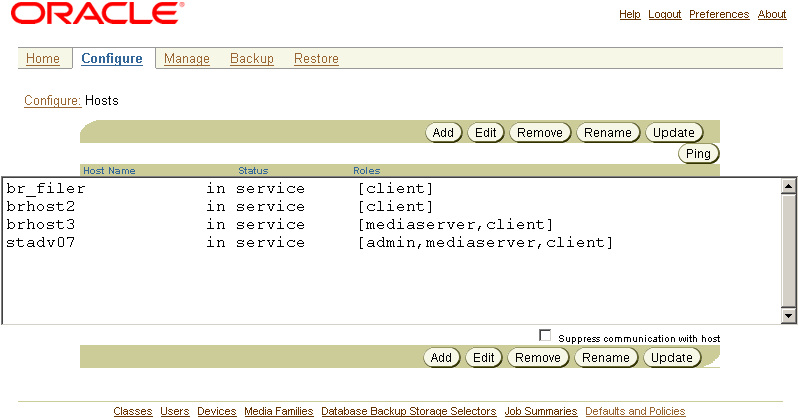Viewport: 799px width, 418px height.
Task: Open the Restore tab
Action: click(316, 59)
